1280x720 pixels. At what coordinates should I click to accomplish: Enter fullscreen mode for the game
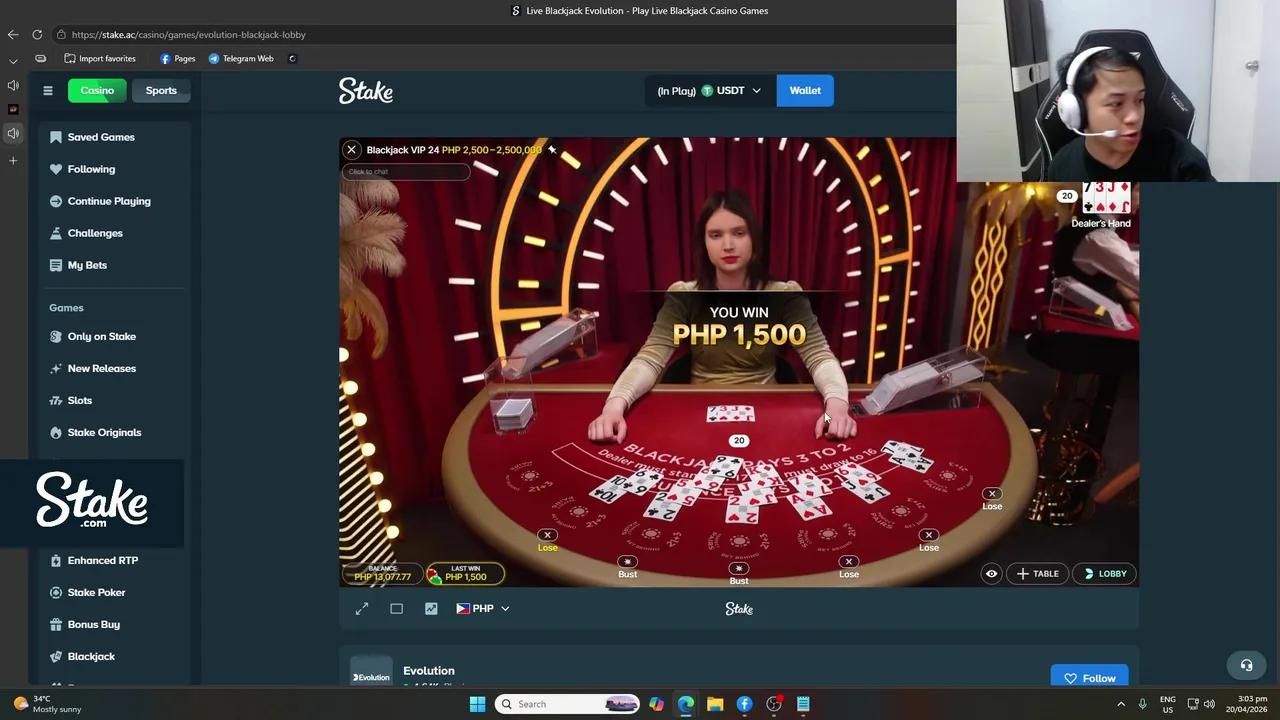(362, 609)
